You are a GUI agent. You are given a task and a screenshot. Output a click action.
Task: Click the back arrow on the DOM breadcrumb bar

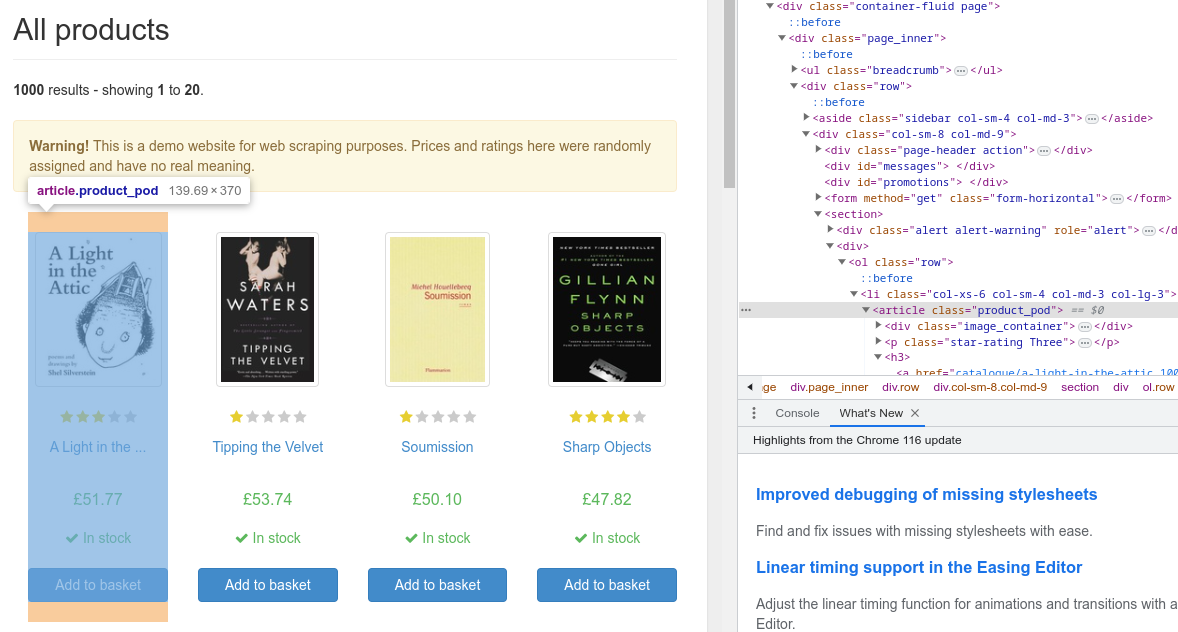coord(749,386)
